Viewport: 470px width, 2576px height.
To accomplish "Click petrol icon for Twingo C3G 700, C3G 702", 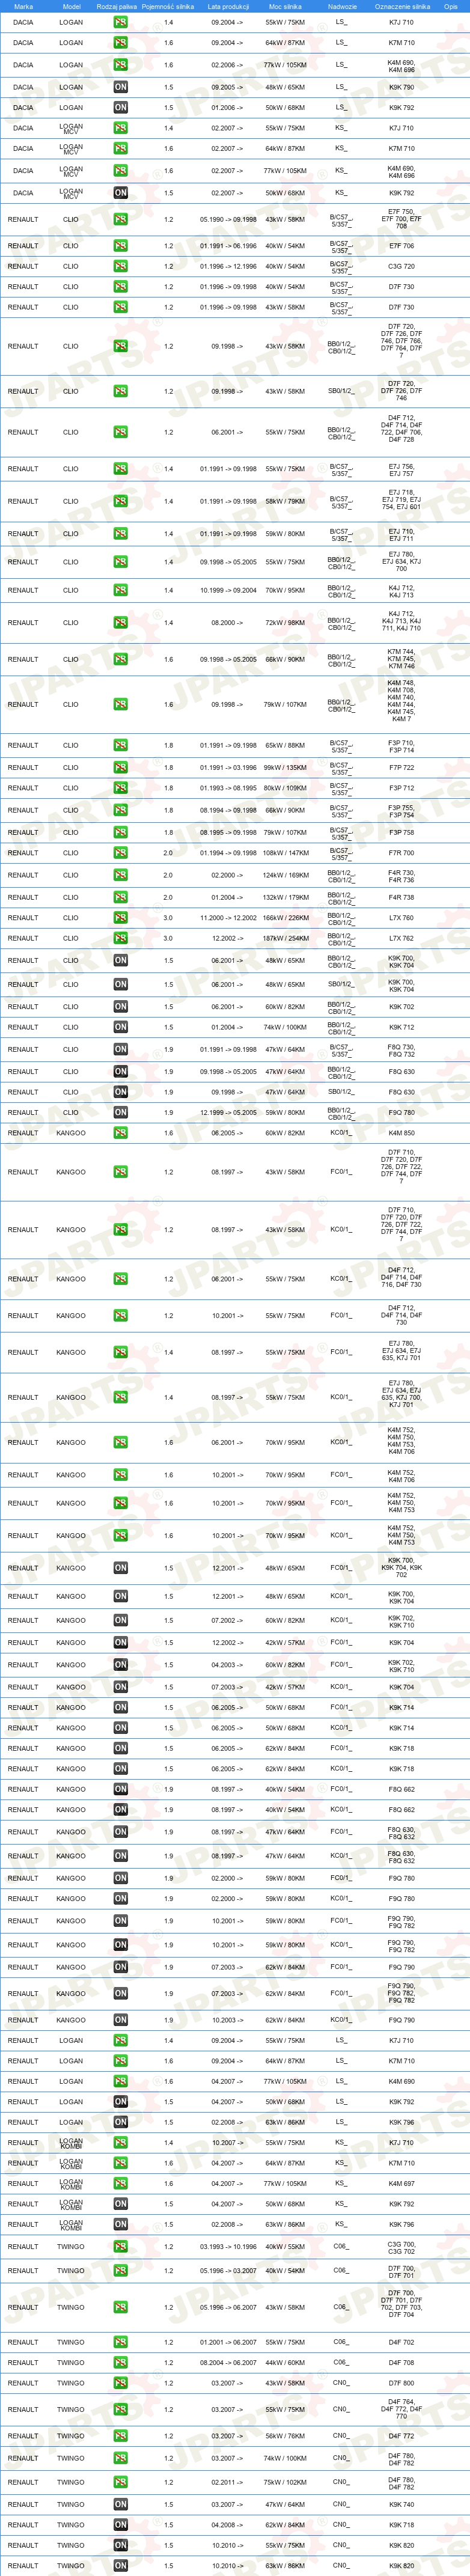I will (120, 2246).
